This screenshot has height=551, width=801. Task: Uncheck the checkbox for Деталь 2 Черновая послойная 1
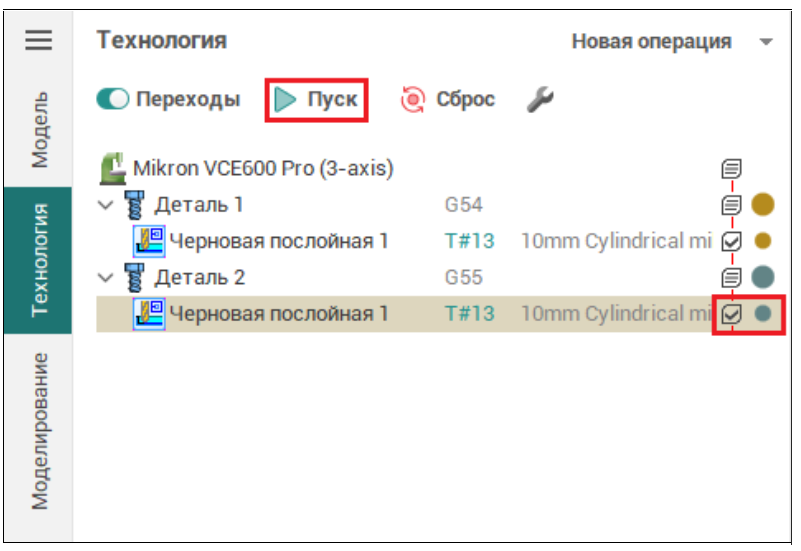click(731, 314)
